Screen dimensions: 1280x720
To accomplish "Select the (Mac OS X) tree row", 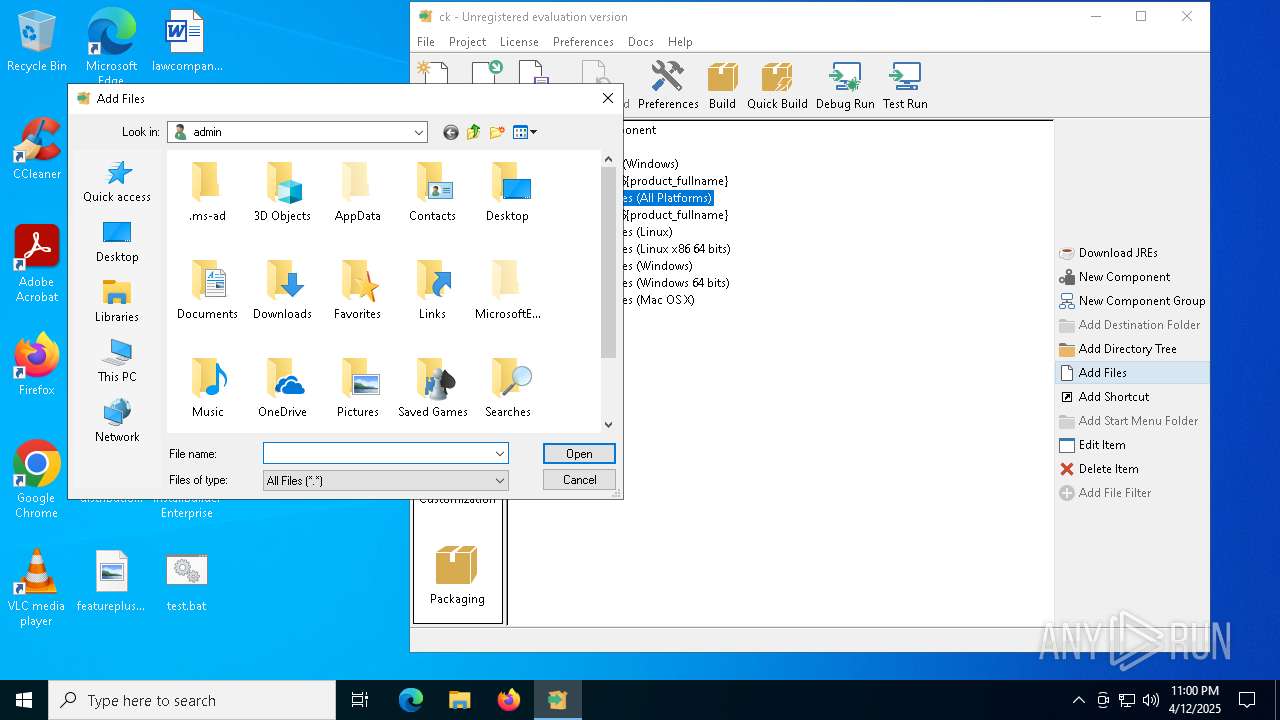I will click(x=659, y=300).
